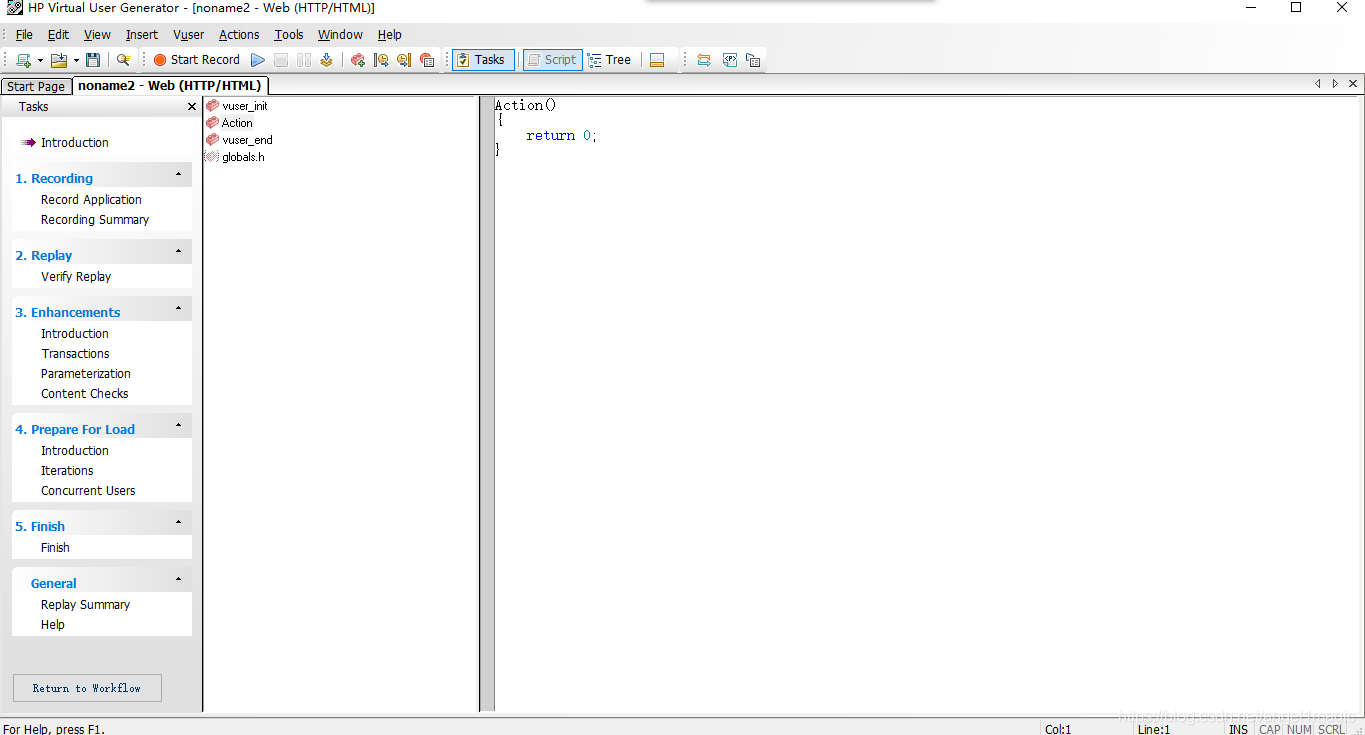Open the <P> parameter list icon
This screenshot has height=735, width=1365.
730,60
